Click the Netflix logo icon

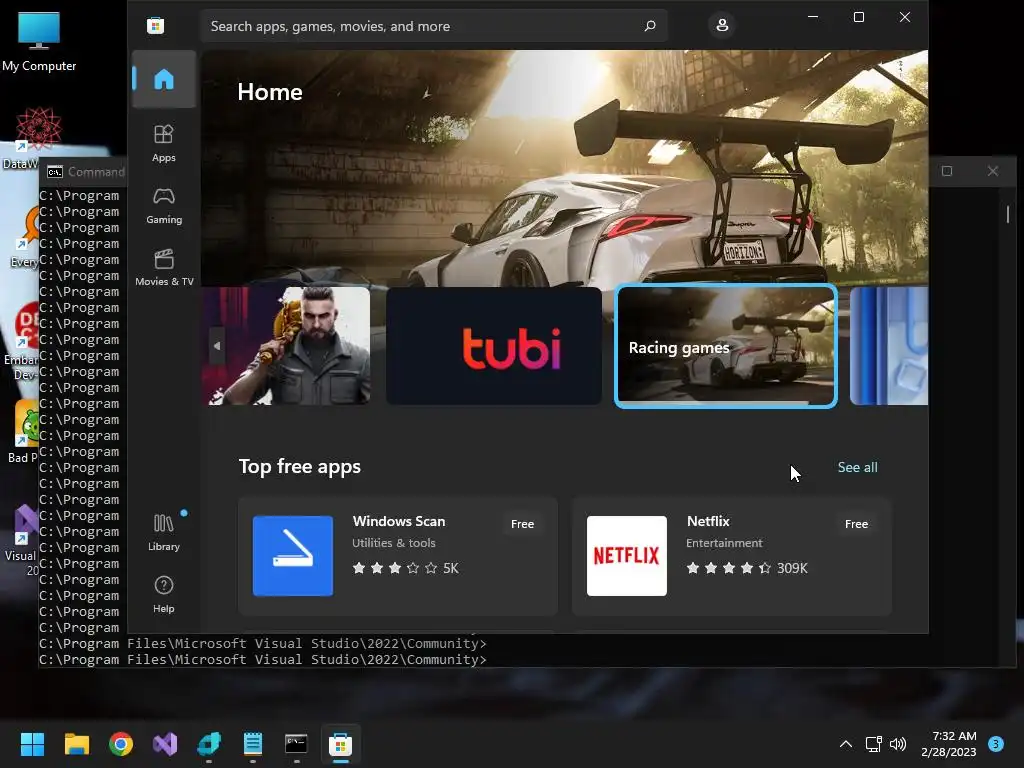point(627,556)
